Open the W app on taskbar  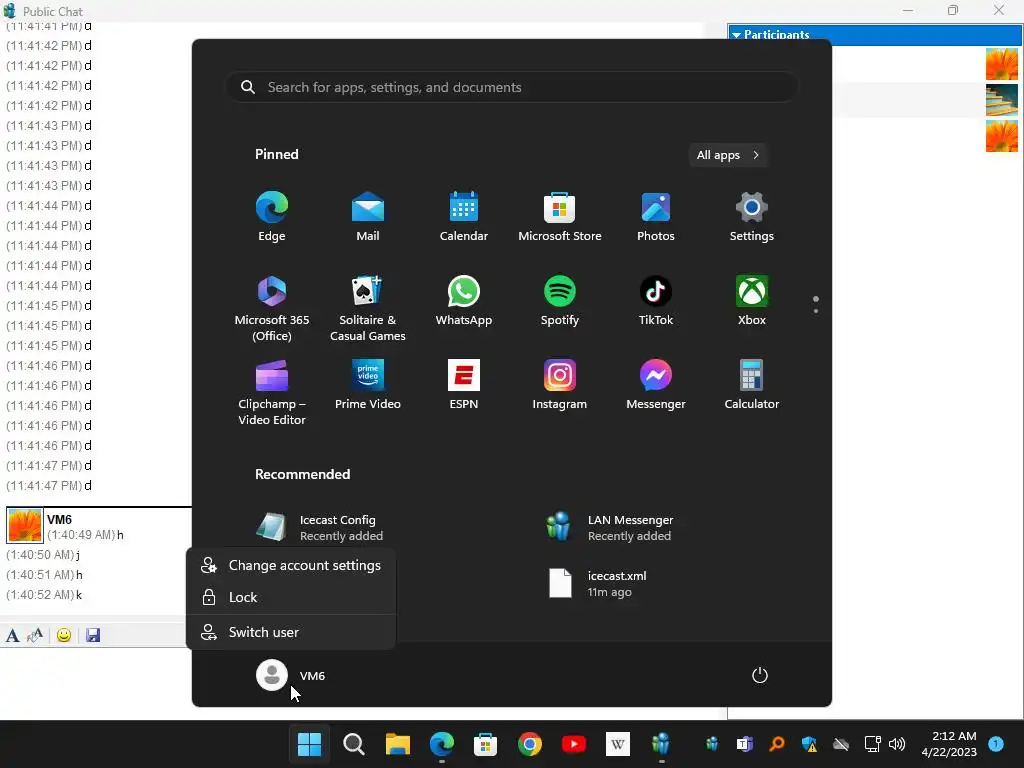618,744
